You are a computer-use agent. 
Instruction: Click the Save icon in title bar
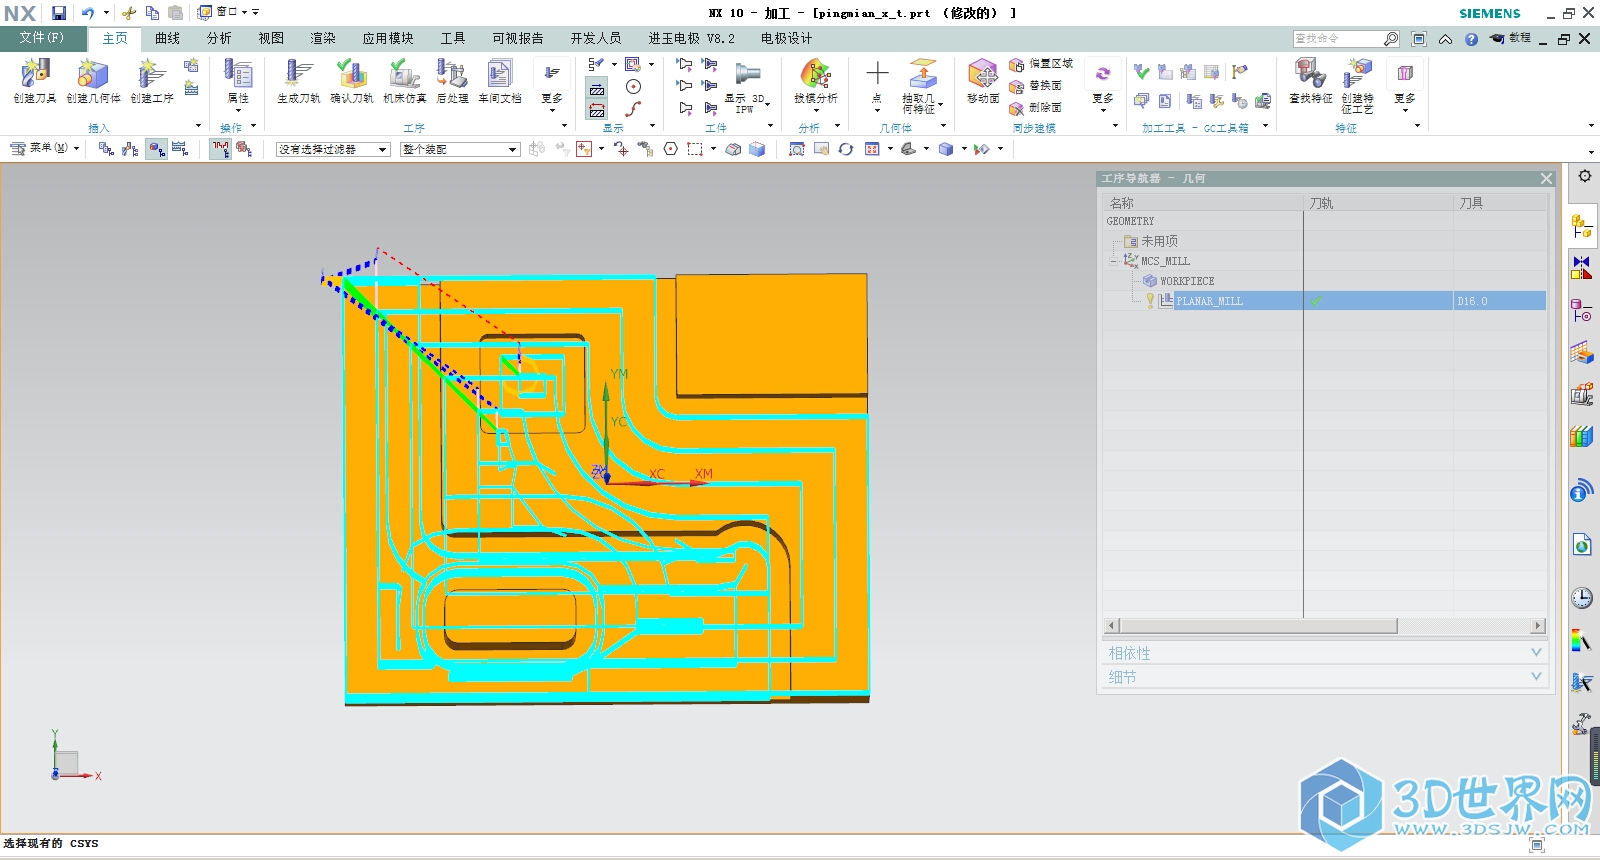pos(59,13)
